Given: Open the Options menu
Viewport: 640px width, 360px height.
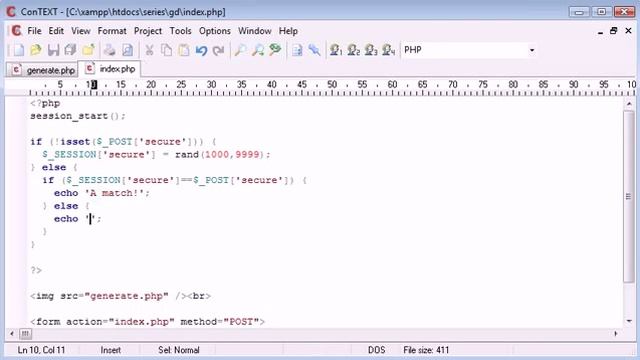Looking at the screenshot, I should (215, 31).
